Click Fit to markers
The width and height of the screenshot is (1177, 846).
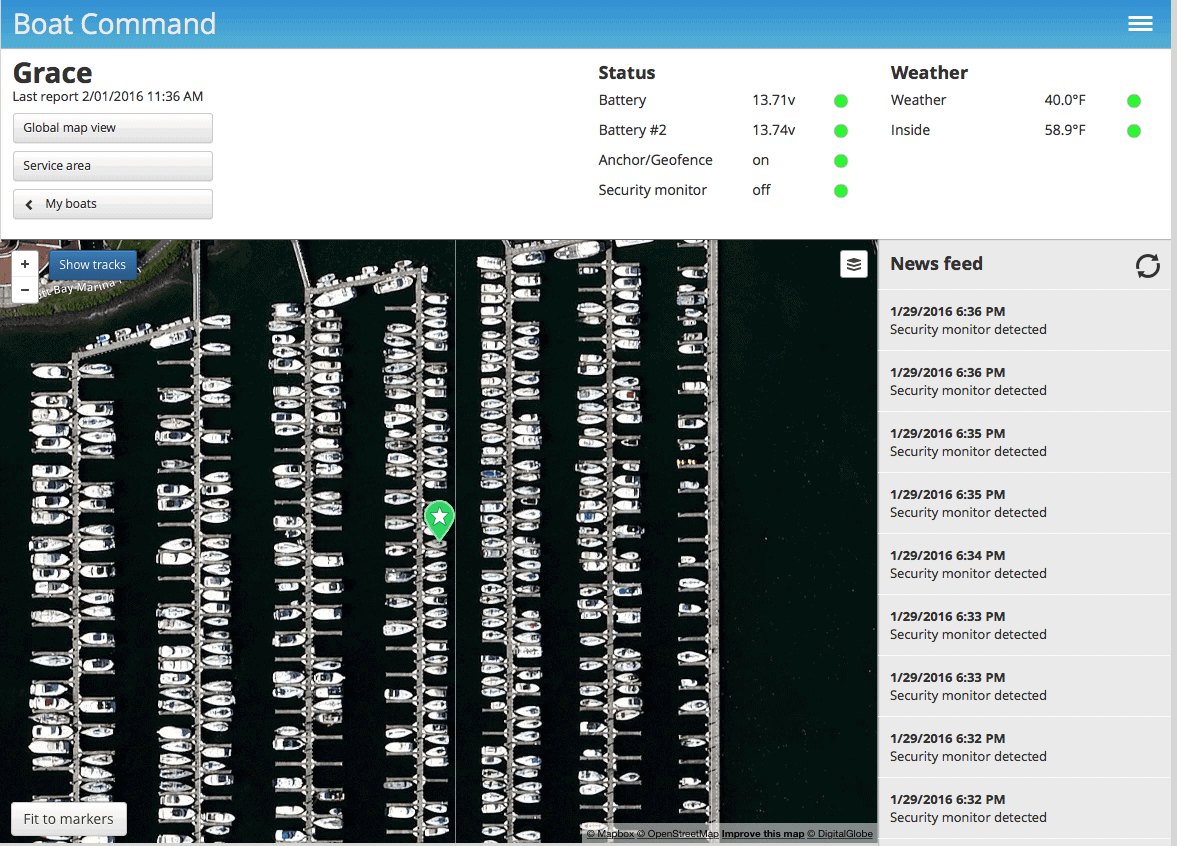tap(68, 818)
